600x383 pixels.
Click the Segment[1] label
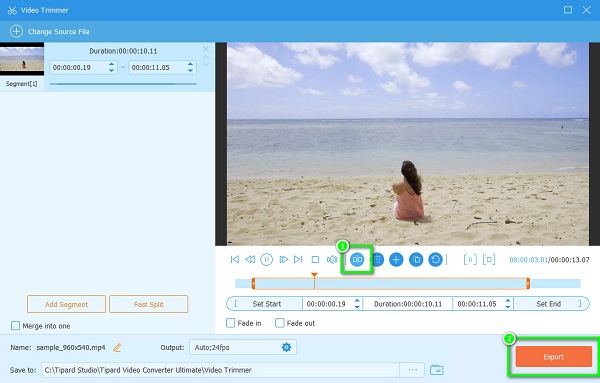pos(21,83)
